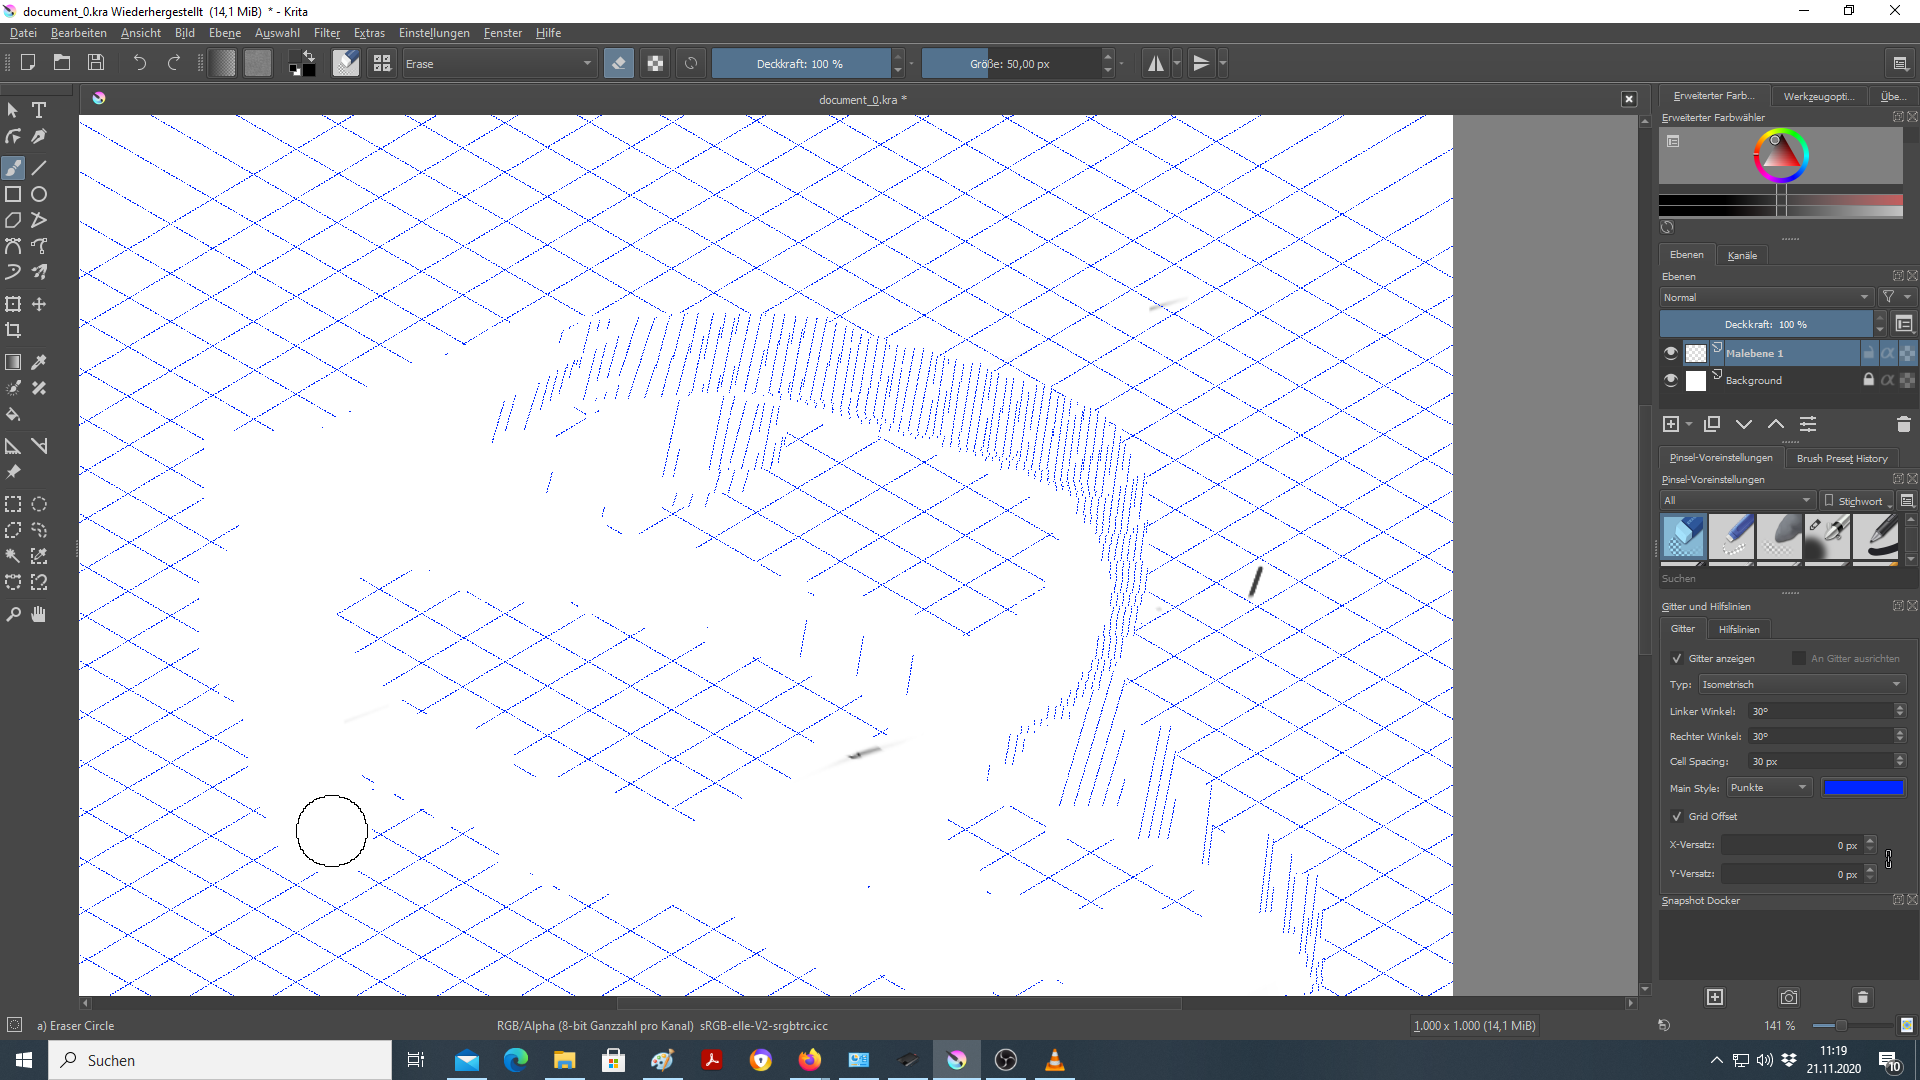Enable 'An Gitter ausrichten'
1920x1080 pixels.
[x=1798, y=658]
